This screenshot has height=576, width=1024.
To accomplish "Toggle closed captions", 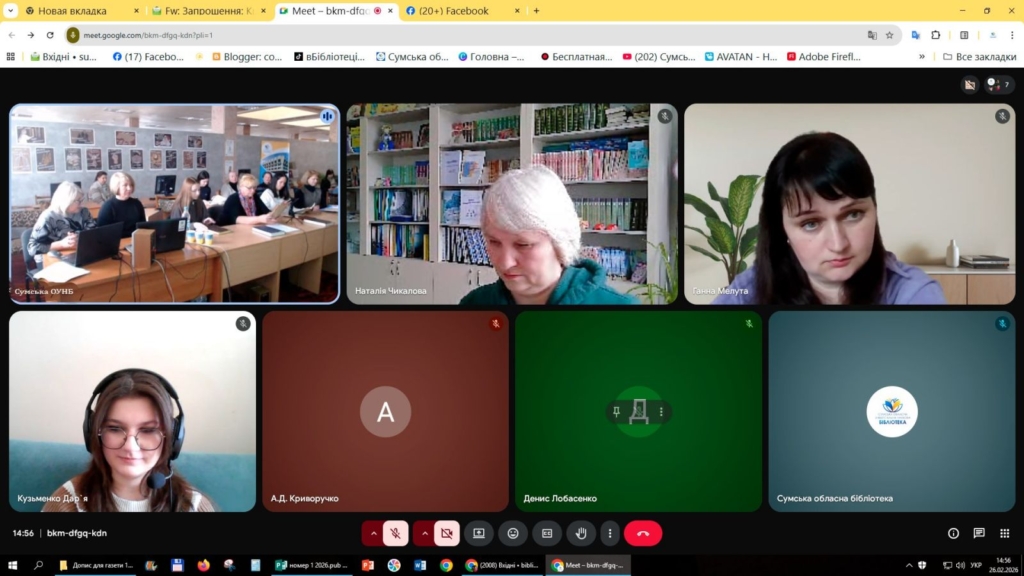I will [x=547, y=534].
